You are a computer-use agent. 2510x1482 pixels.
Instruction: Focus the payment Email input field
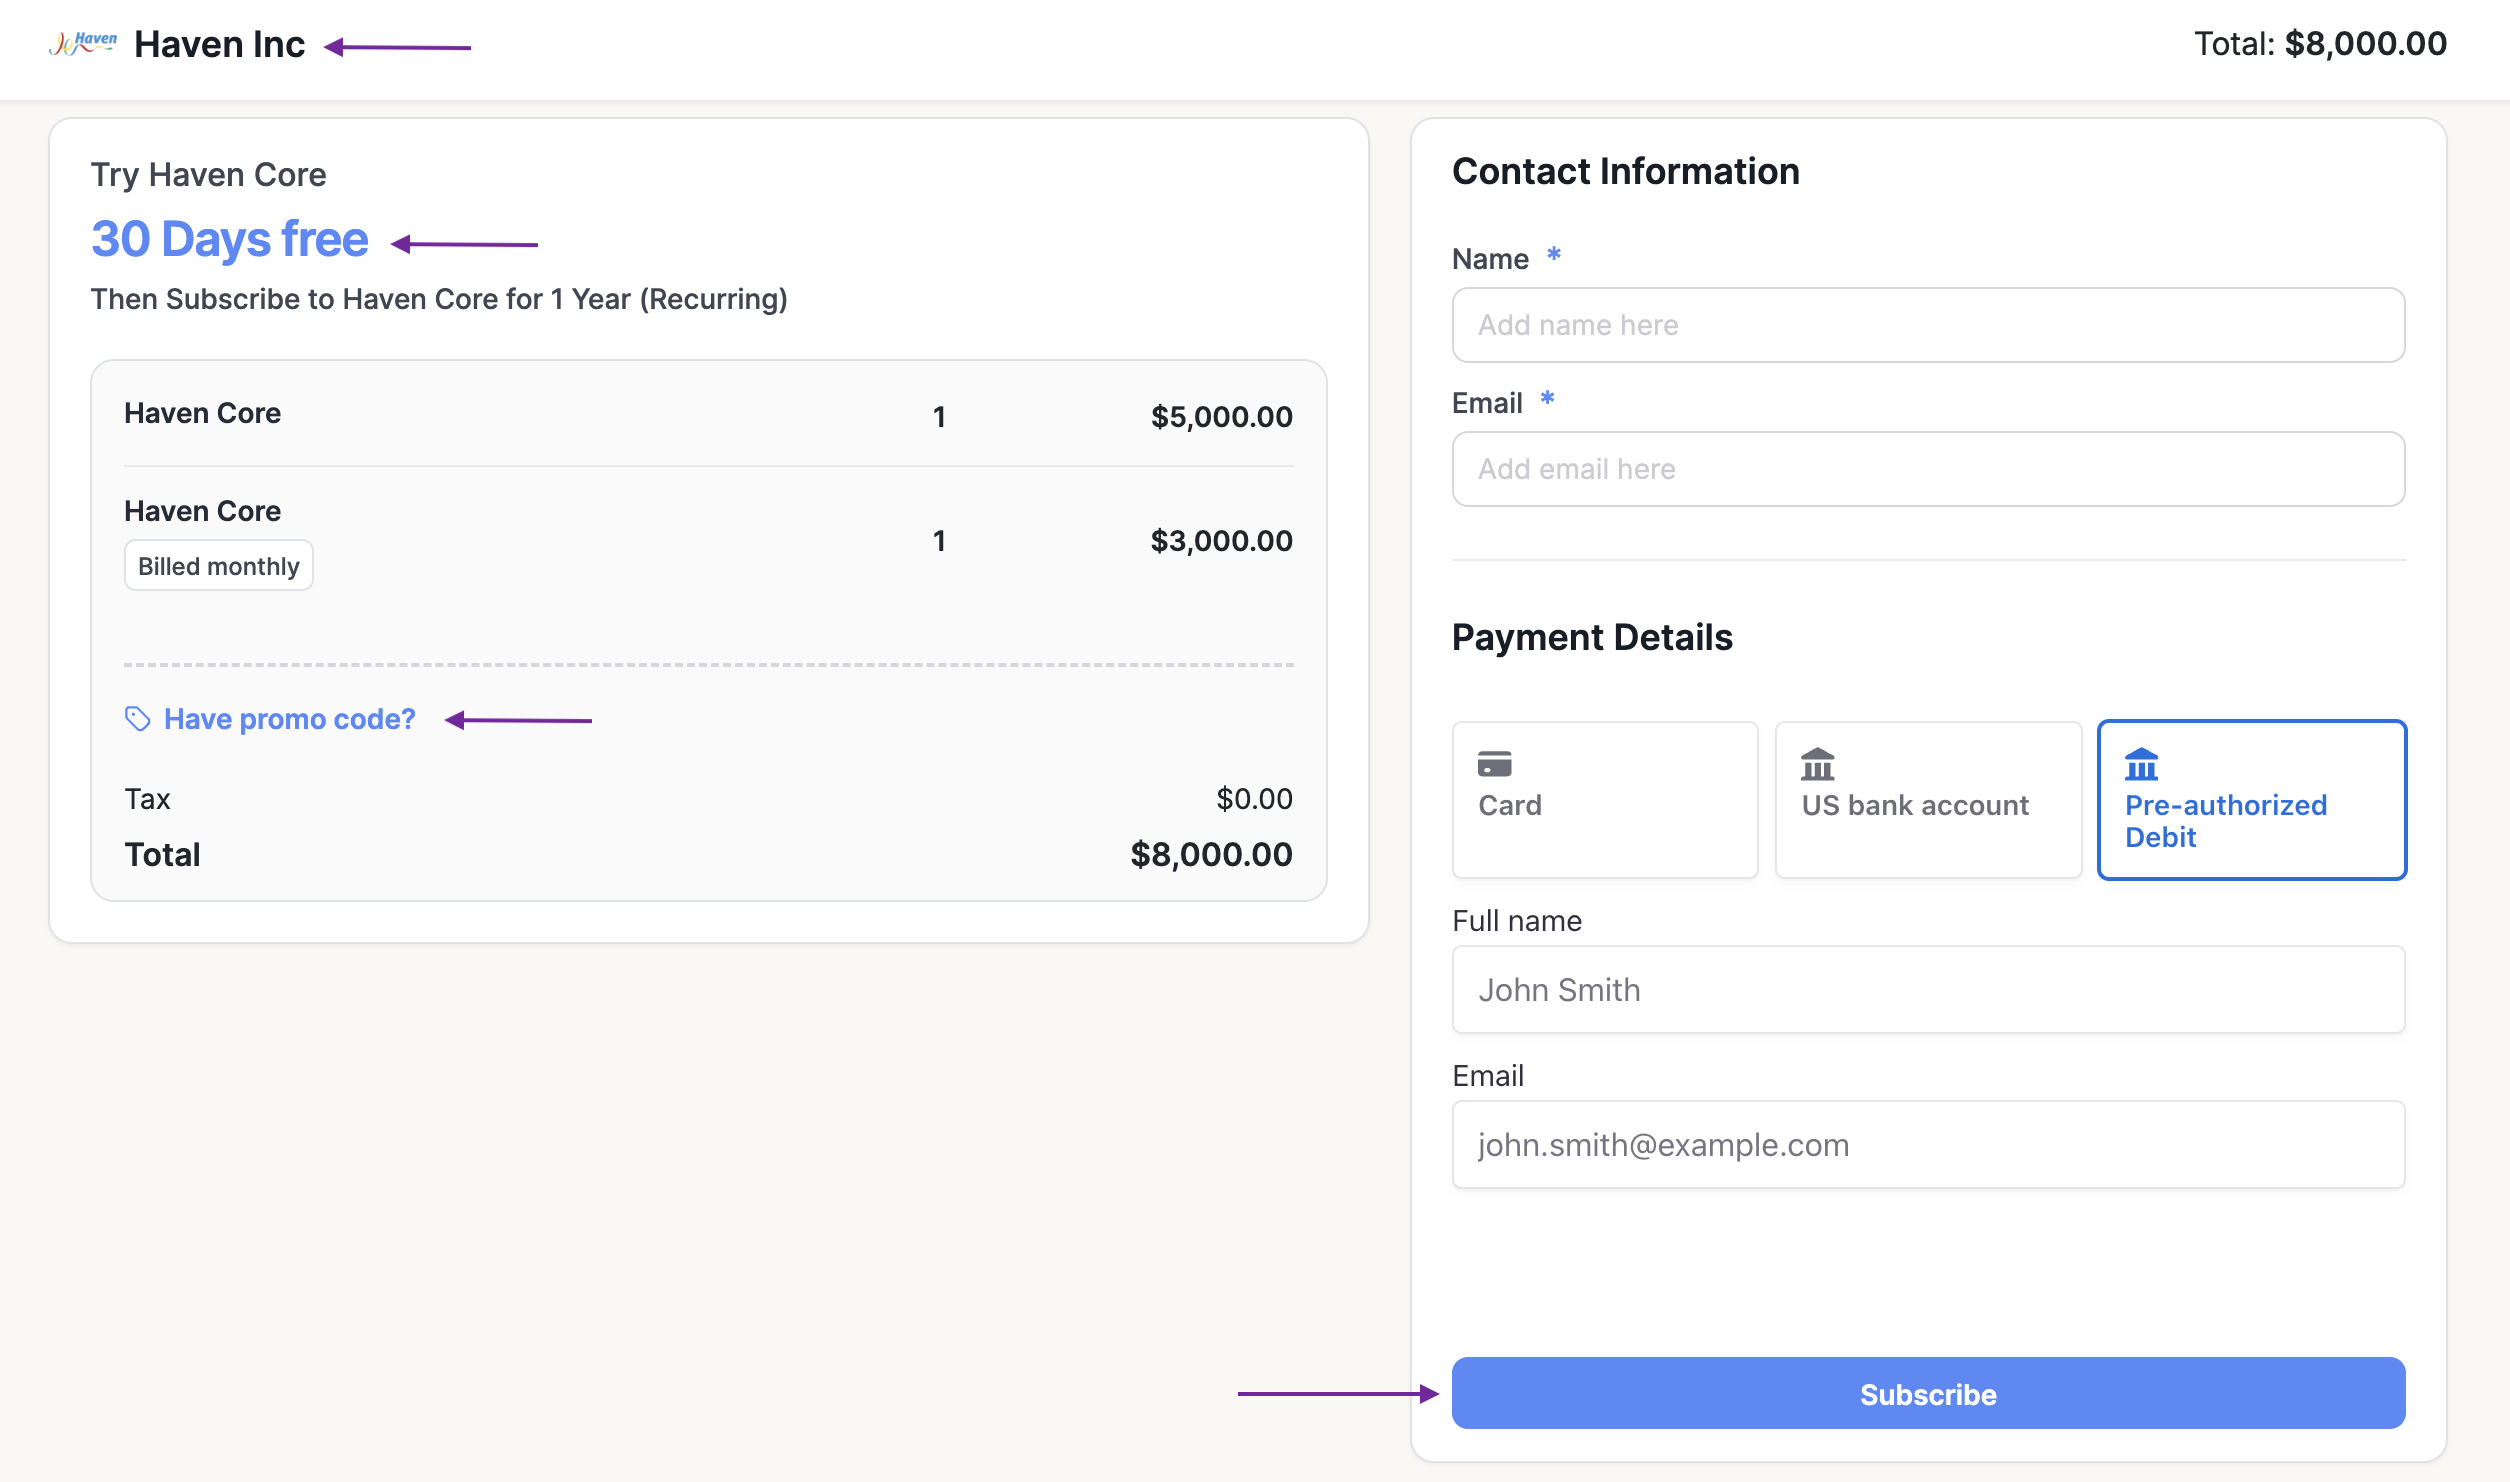pyautogui.click(x=1927, y=1145)
